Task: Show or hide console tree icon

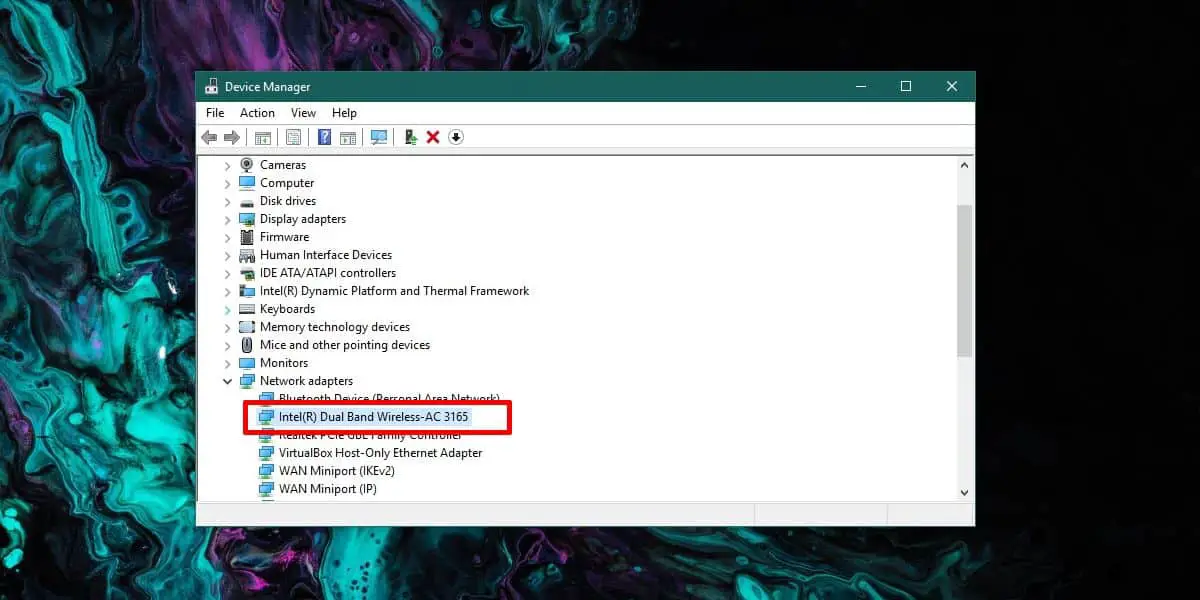Action: 263,137
